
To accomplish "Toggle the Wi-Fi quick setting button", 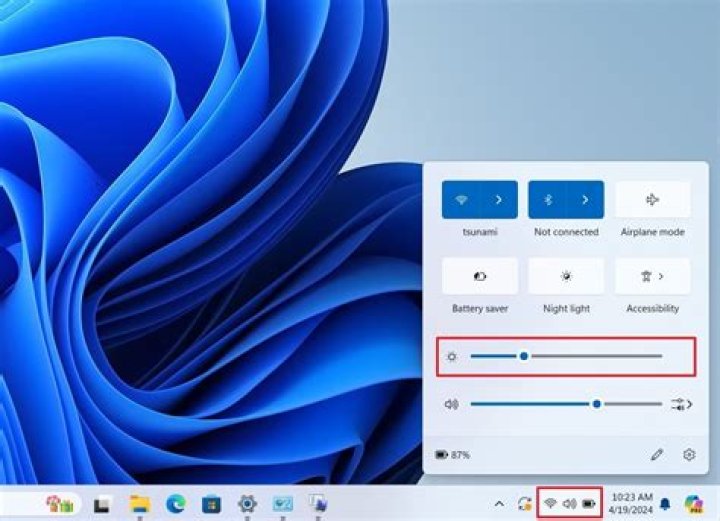I will pos(461,200).
